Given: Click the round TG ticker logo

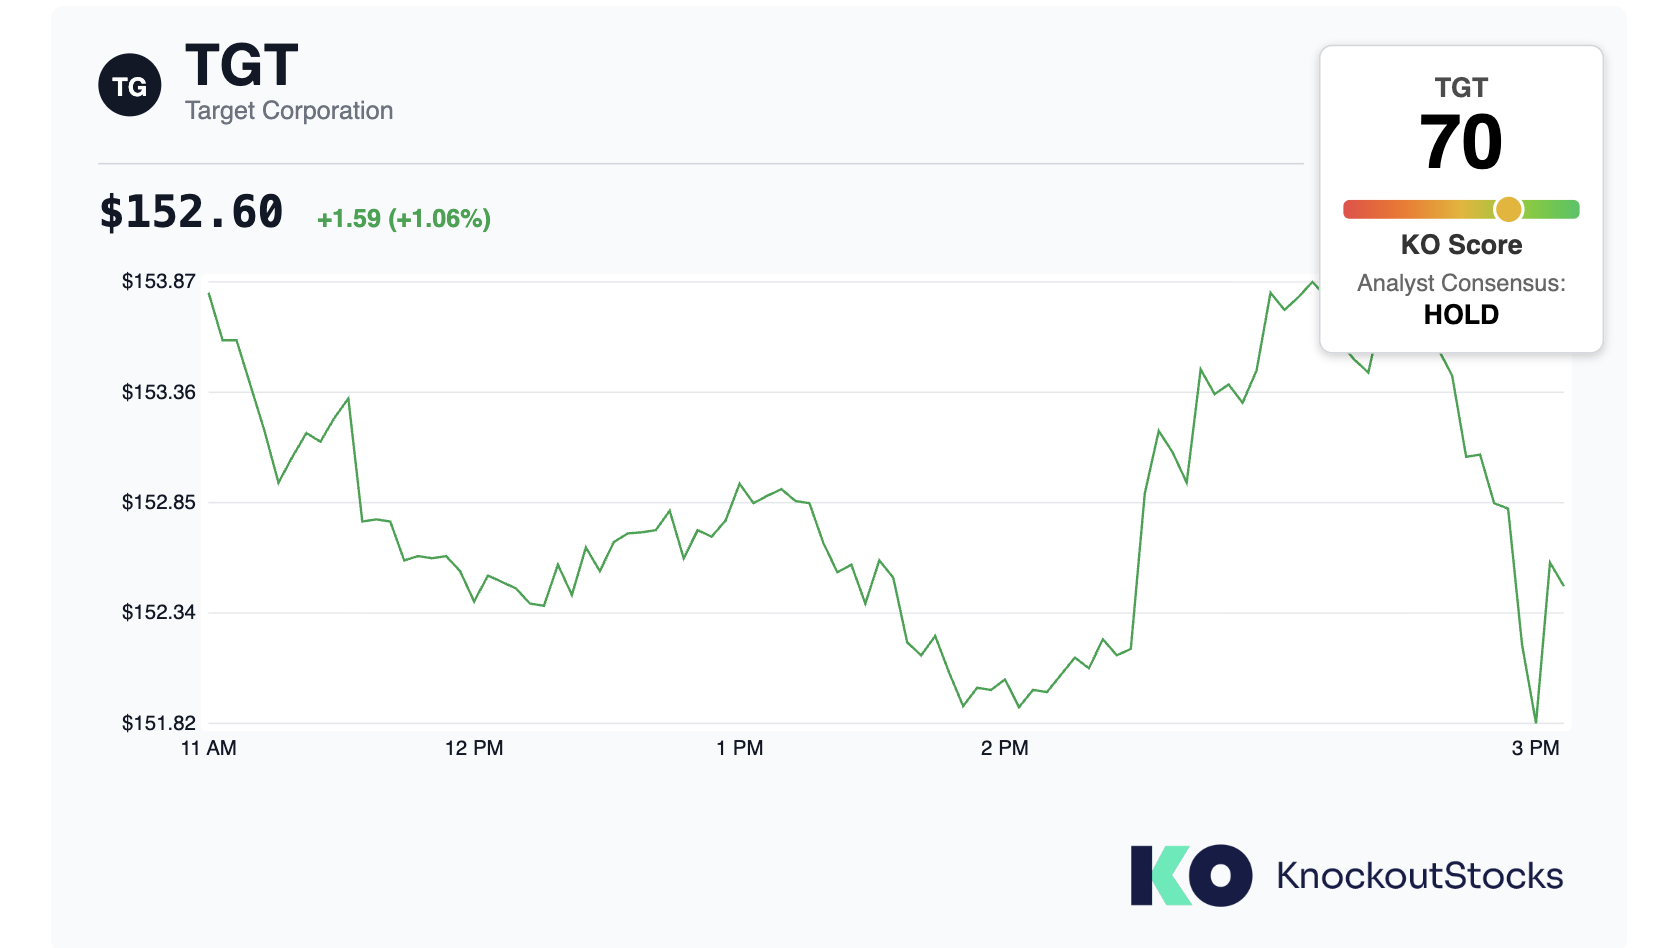Looking at the screenshot, I should click(130, 85).
